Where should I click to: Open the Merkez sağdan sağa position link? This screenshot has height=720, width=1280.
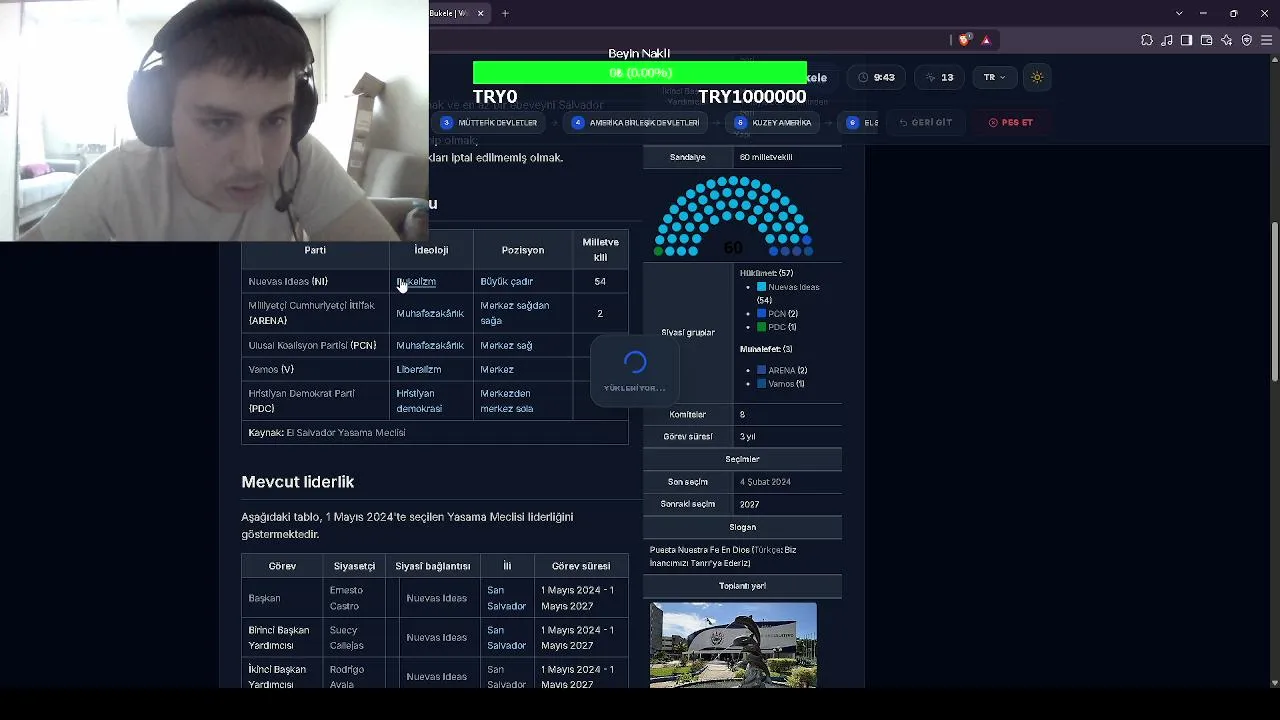pyautogui.click(x=514, y=313)
